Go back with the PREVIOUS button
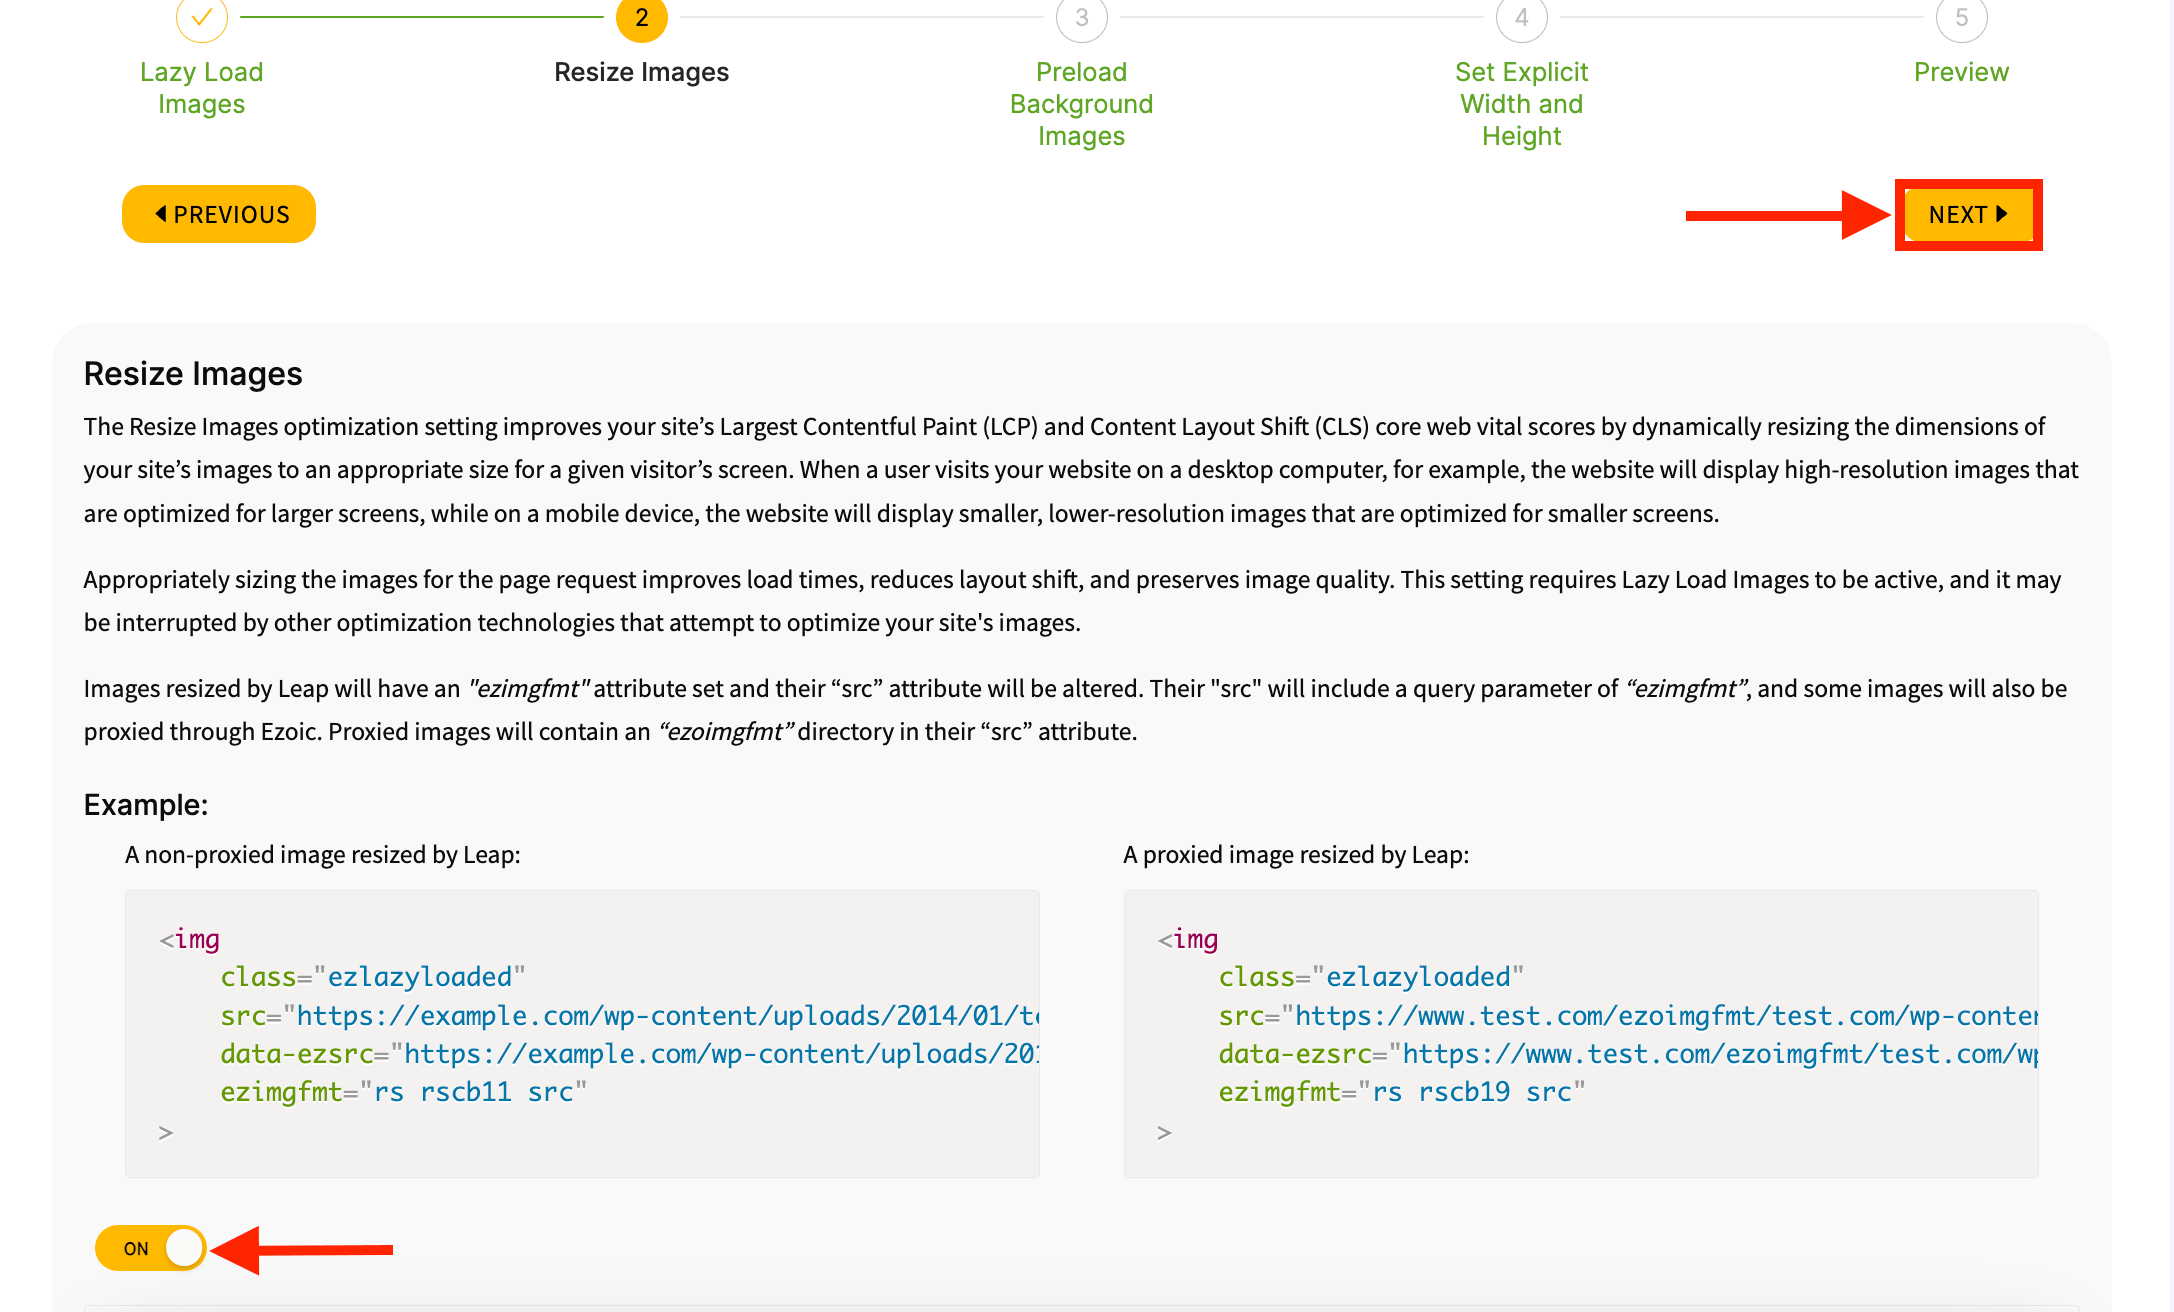 [x=219, y=214]
